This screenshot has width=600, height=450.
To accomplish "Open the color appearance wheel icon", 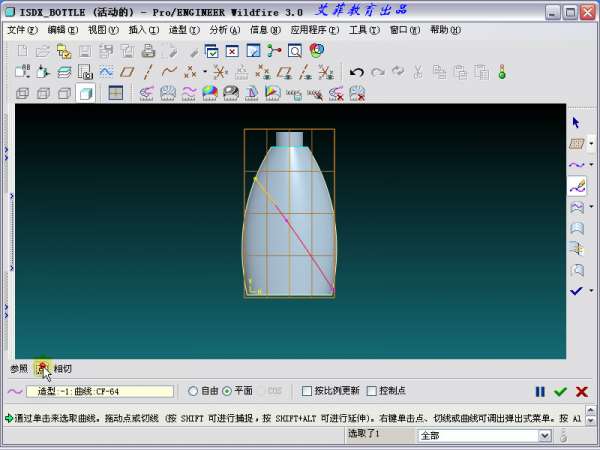I will (x=316, y=50).
